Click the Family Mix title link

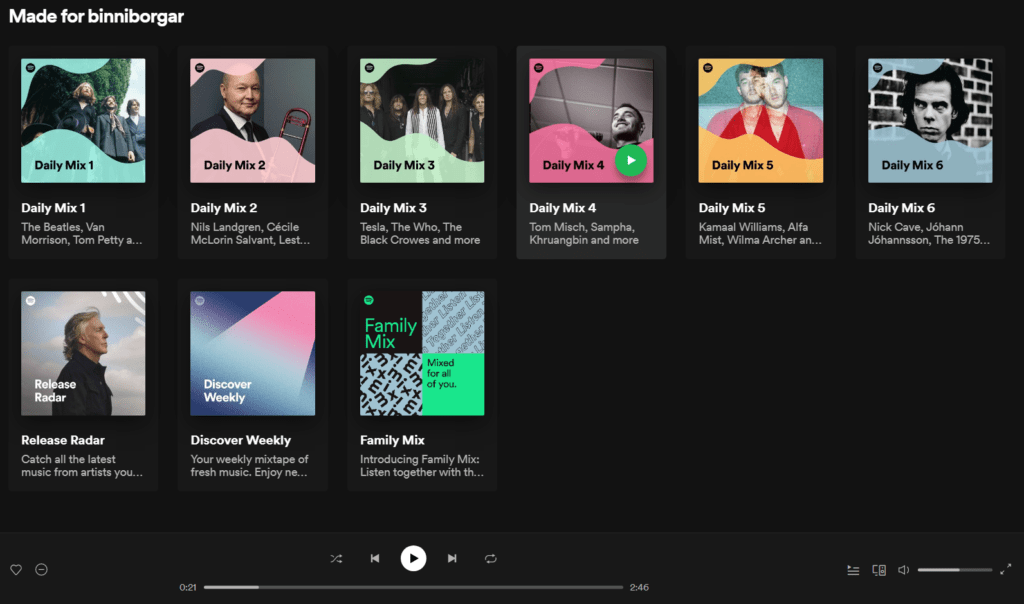[x=392, y=440]
